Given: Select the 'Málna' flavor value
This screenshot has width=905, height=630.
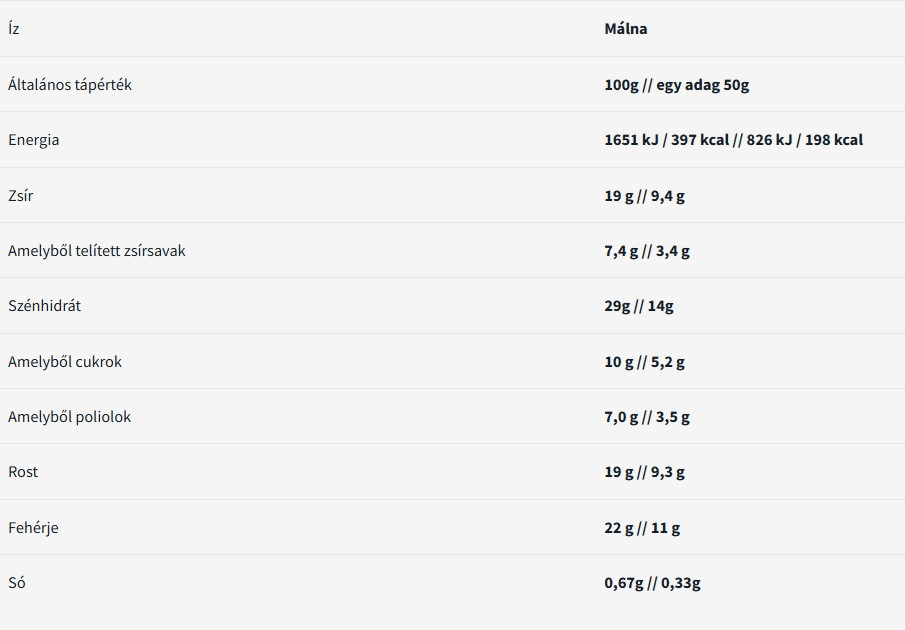Looking at the screenshot, I should [x=625, y=29].
